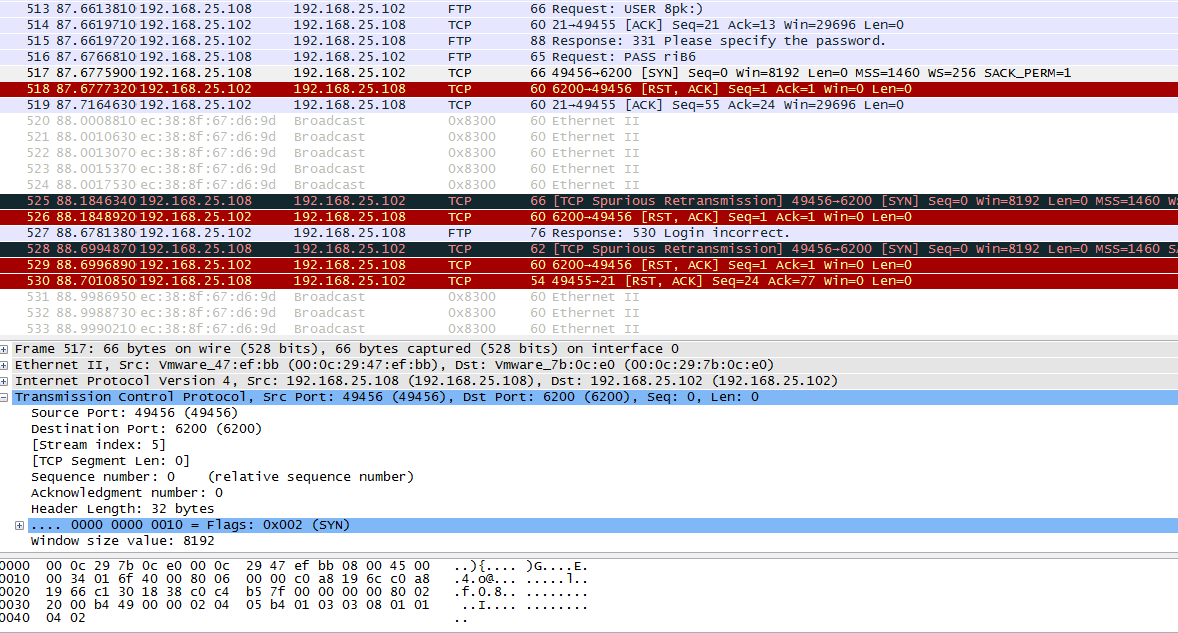Click the Destination Port: 6200 field
The width and height of the screenshot is (1178, 633).
146,429
